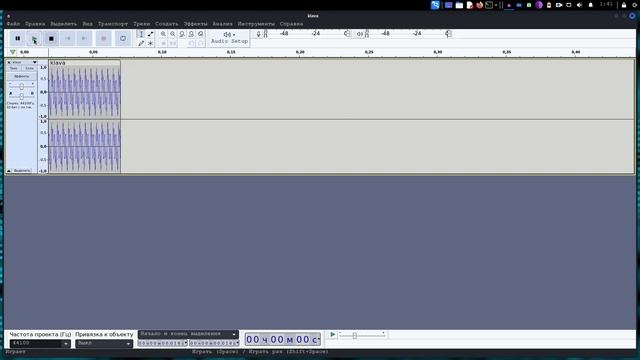Click the speaker playback meter icon
The height and width of the screenshot is (360, 640).
point(360,34)
